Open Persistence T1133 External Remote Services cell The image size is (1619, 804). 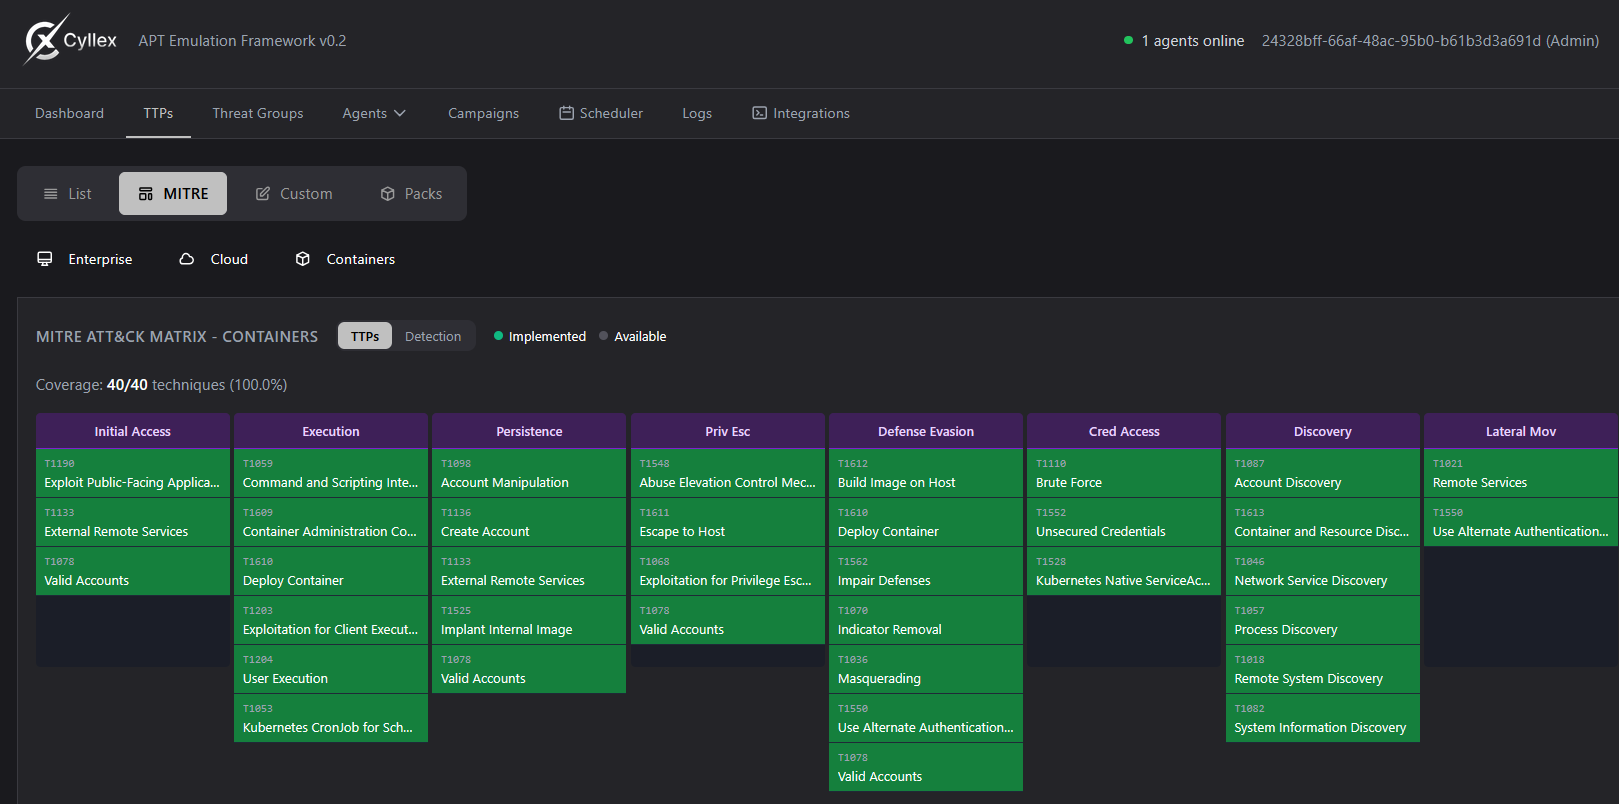[529, 571]
